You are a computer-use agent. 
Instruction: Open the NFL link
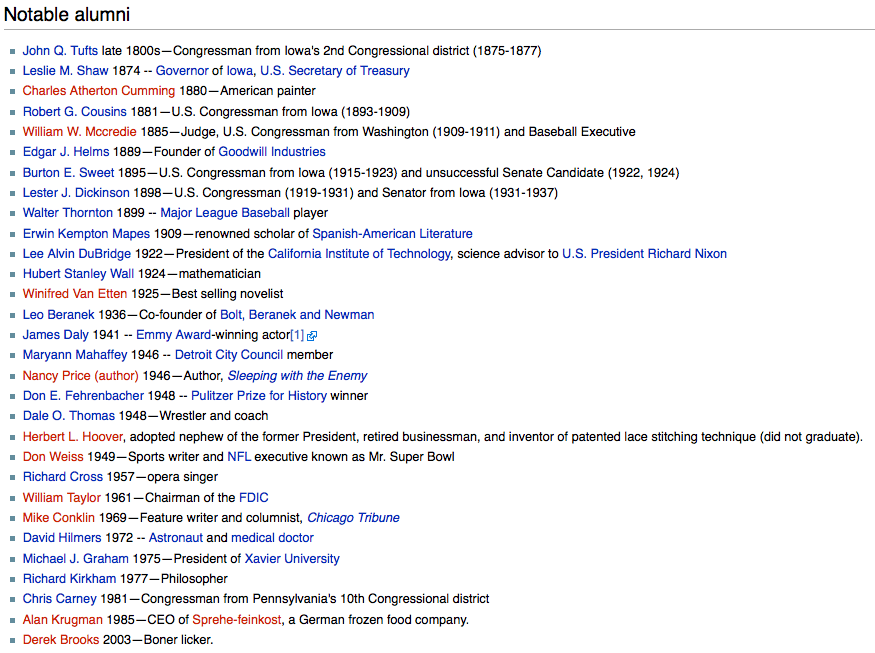[239, 457]
